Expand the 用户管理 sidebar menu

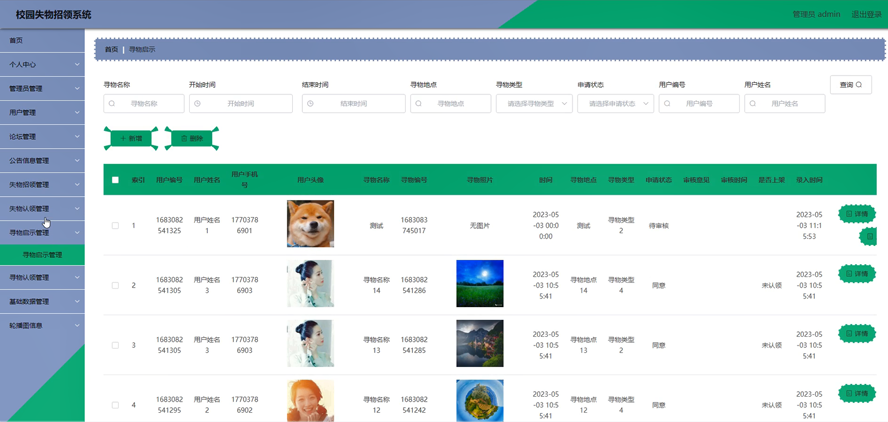[x=42, y=113]
